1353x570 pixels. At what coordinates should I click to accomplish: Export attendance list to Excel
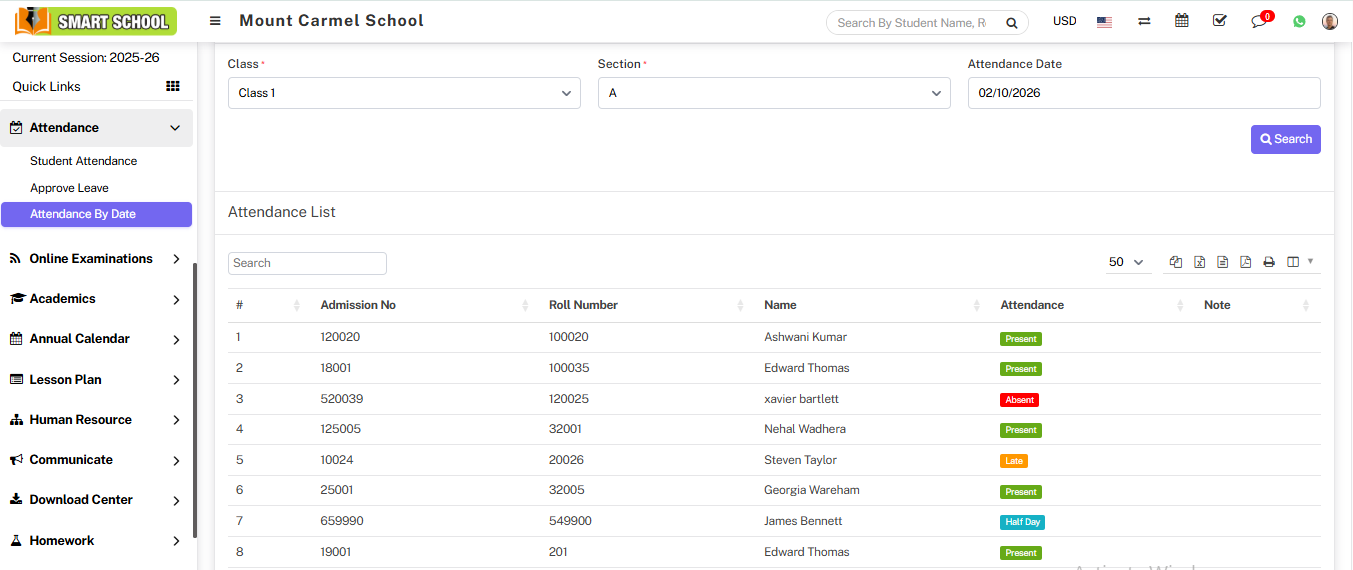pos(1199,262)
